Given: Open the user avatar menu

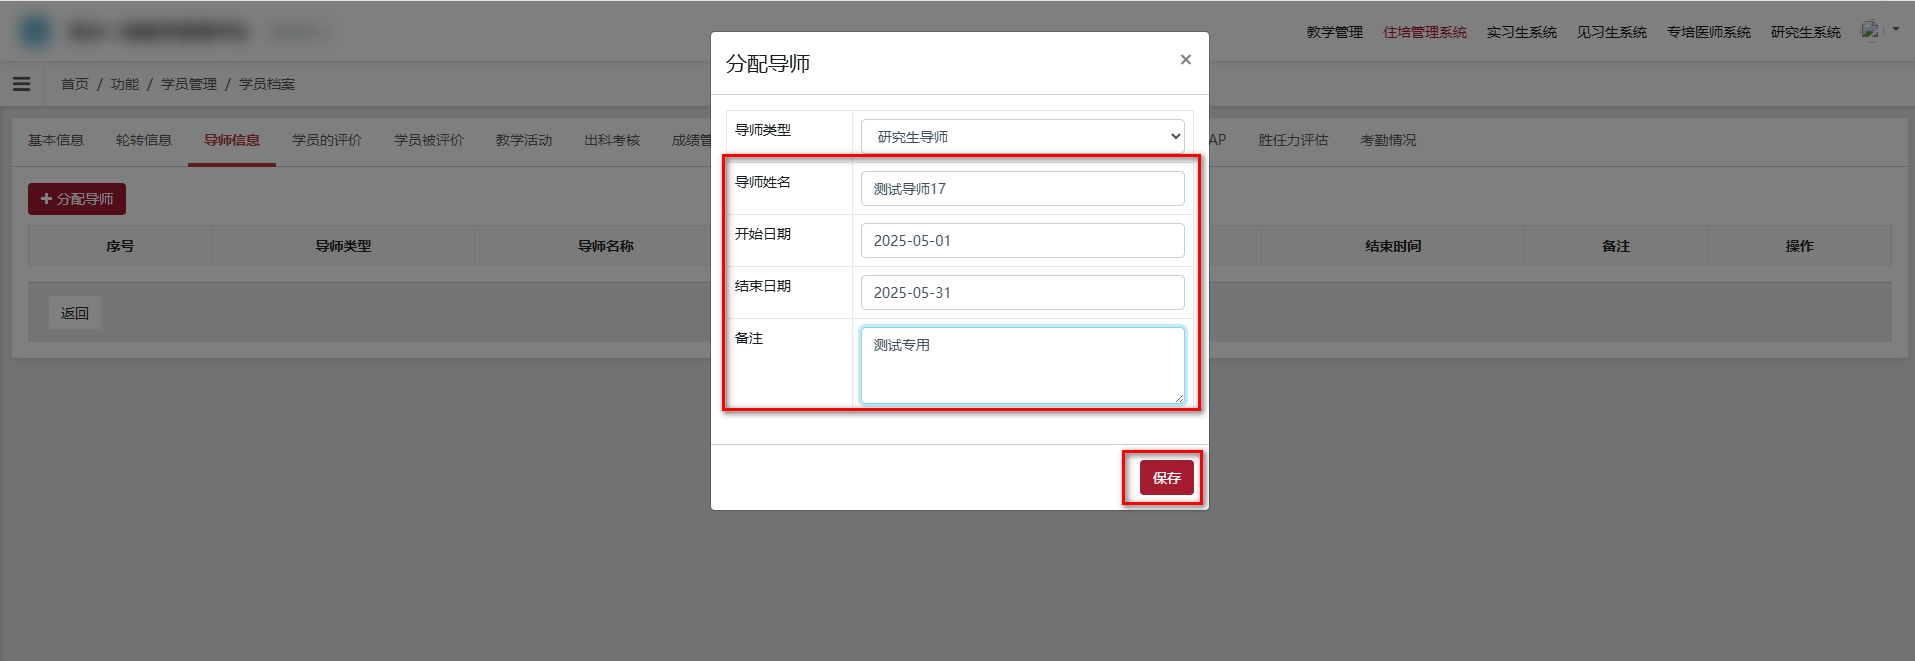Looking at the screenshot, I should coord(1870,31).
